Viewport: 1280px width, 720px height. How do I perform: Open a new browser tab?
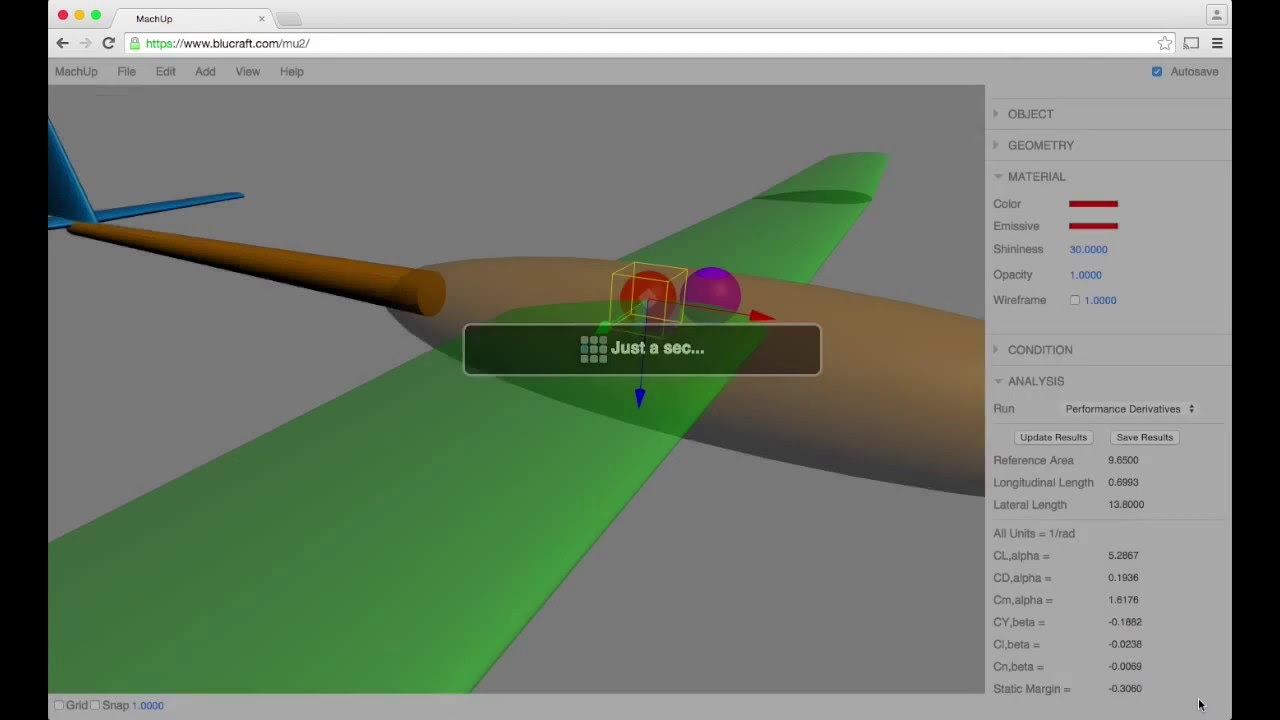pyautogui.click(x=288, y=19)
